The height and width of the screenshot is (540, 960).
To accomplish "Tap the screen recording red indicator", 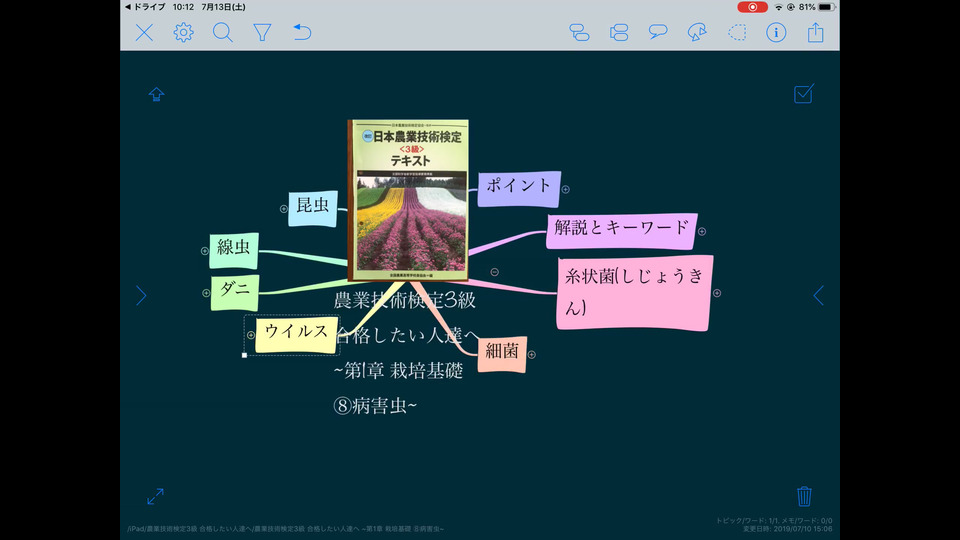I will pos(752,7).
